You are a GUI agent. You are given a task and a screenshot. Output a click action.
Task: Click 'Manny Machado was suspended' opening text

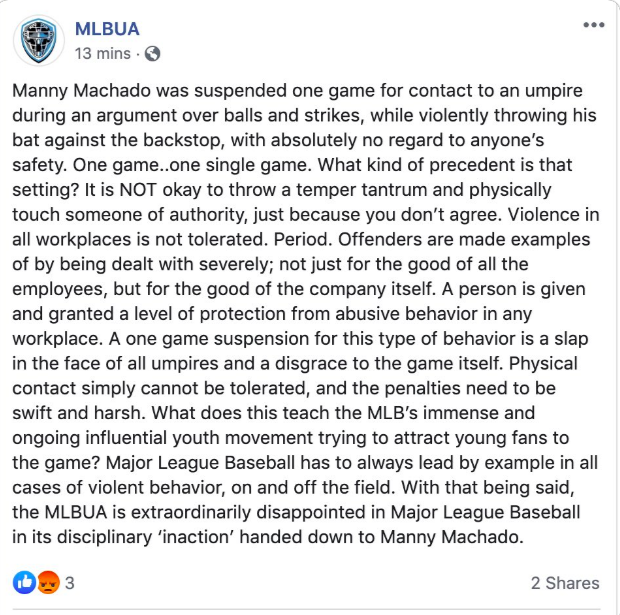(x=150, y=91)
